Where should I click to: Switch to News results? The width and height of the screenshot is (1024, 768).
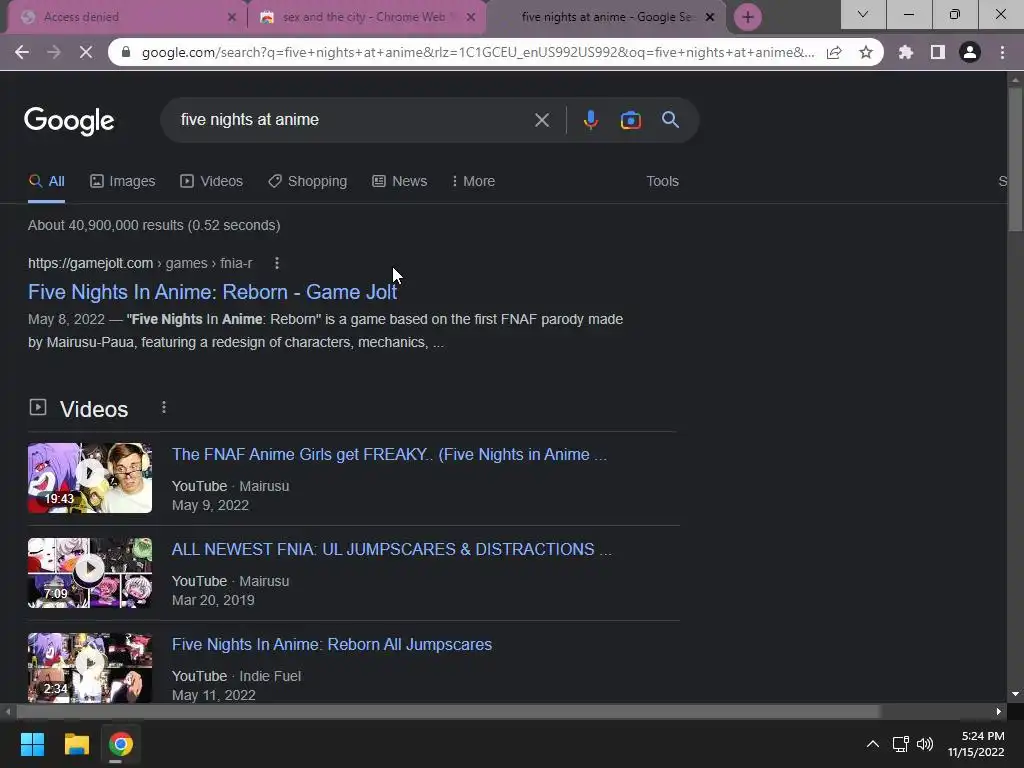[400, 182]
